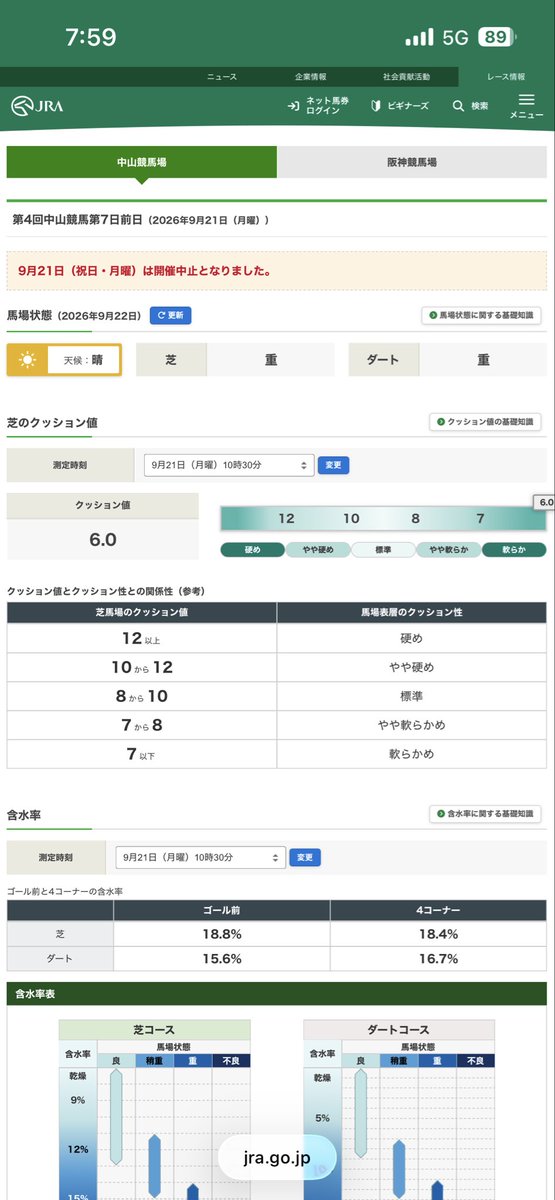Image resolution: width=555 pixels, height=1200 pixels.
Task: Tap the battery 89 indicator
Action: (x=497, y=37)
